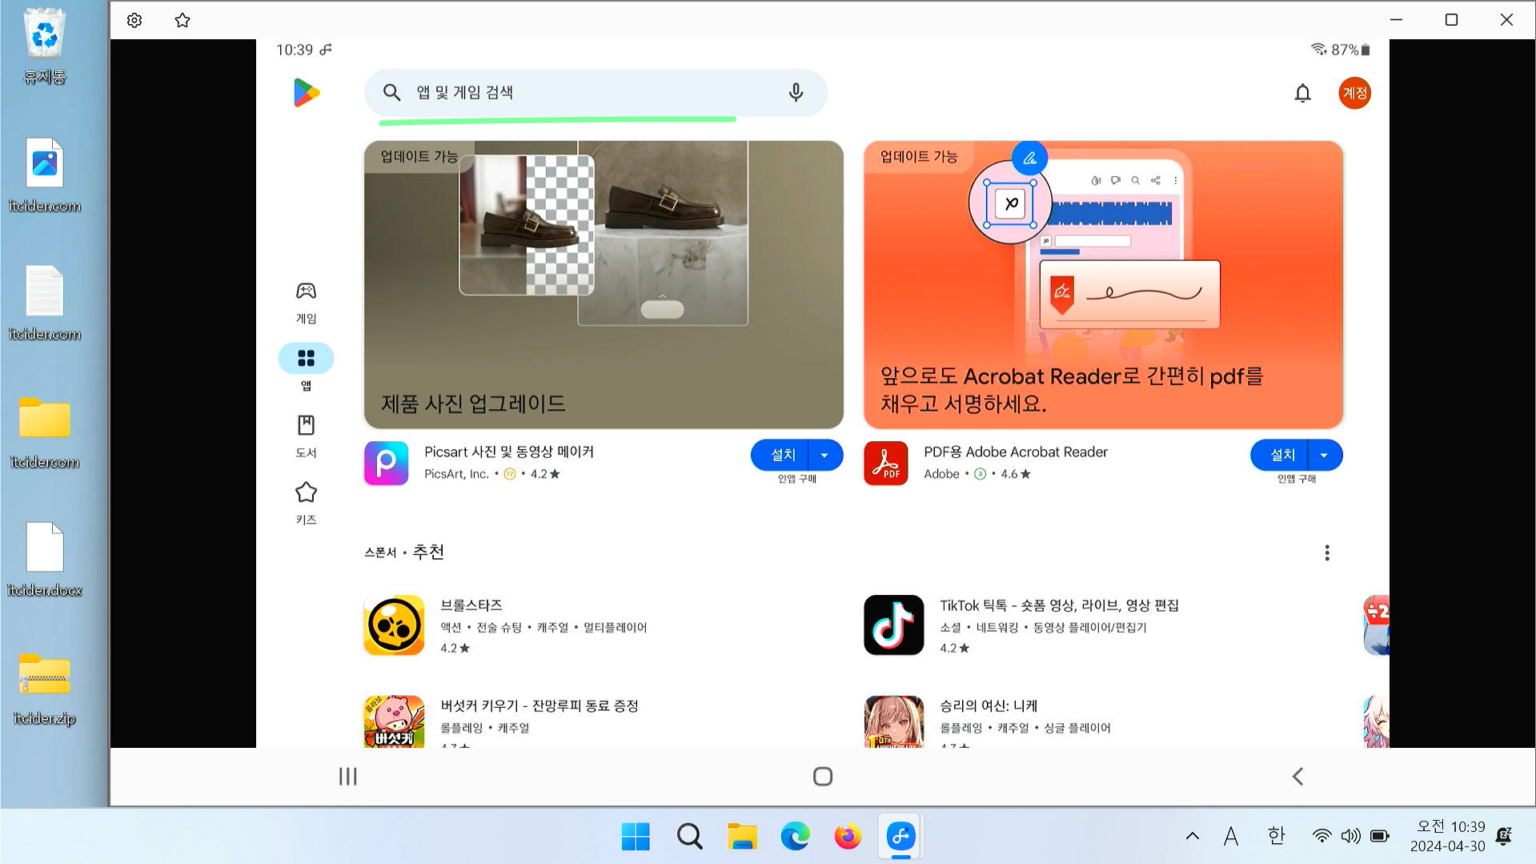
Task: Open the 계정 account avatar
Action: (1355, 93)
